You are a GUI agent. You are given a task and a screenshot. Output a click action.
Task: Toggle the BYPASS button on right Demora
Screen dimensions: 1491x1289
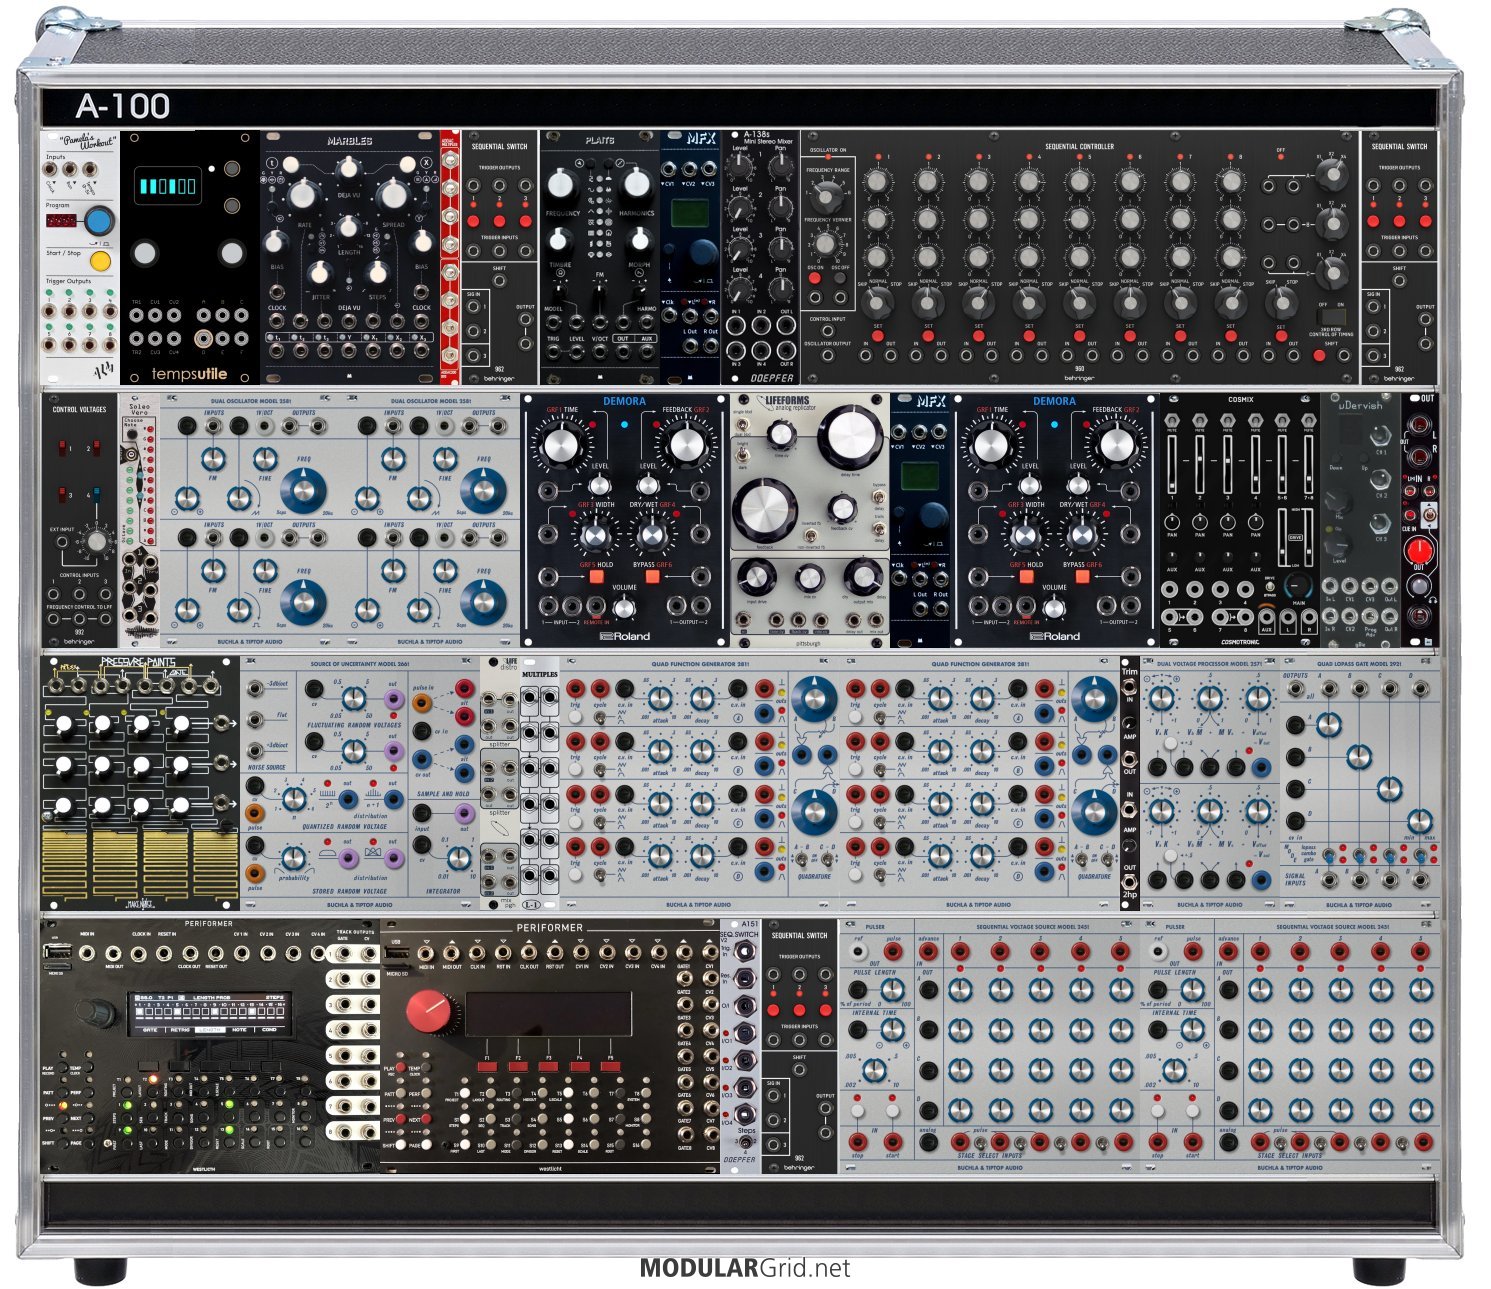tap(1081, 577)
